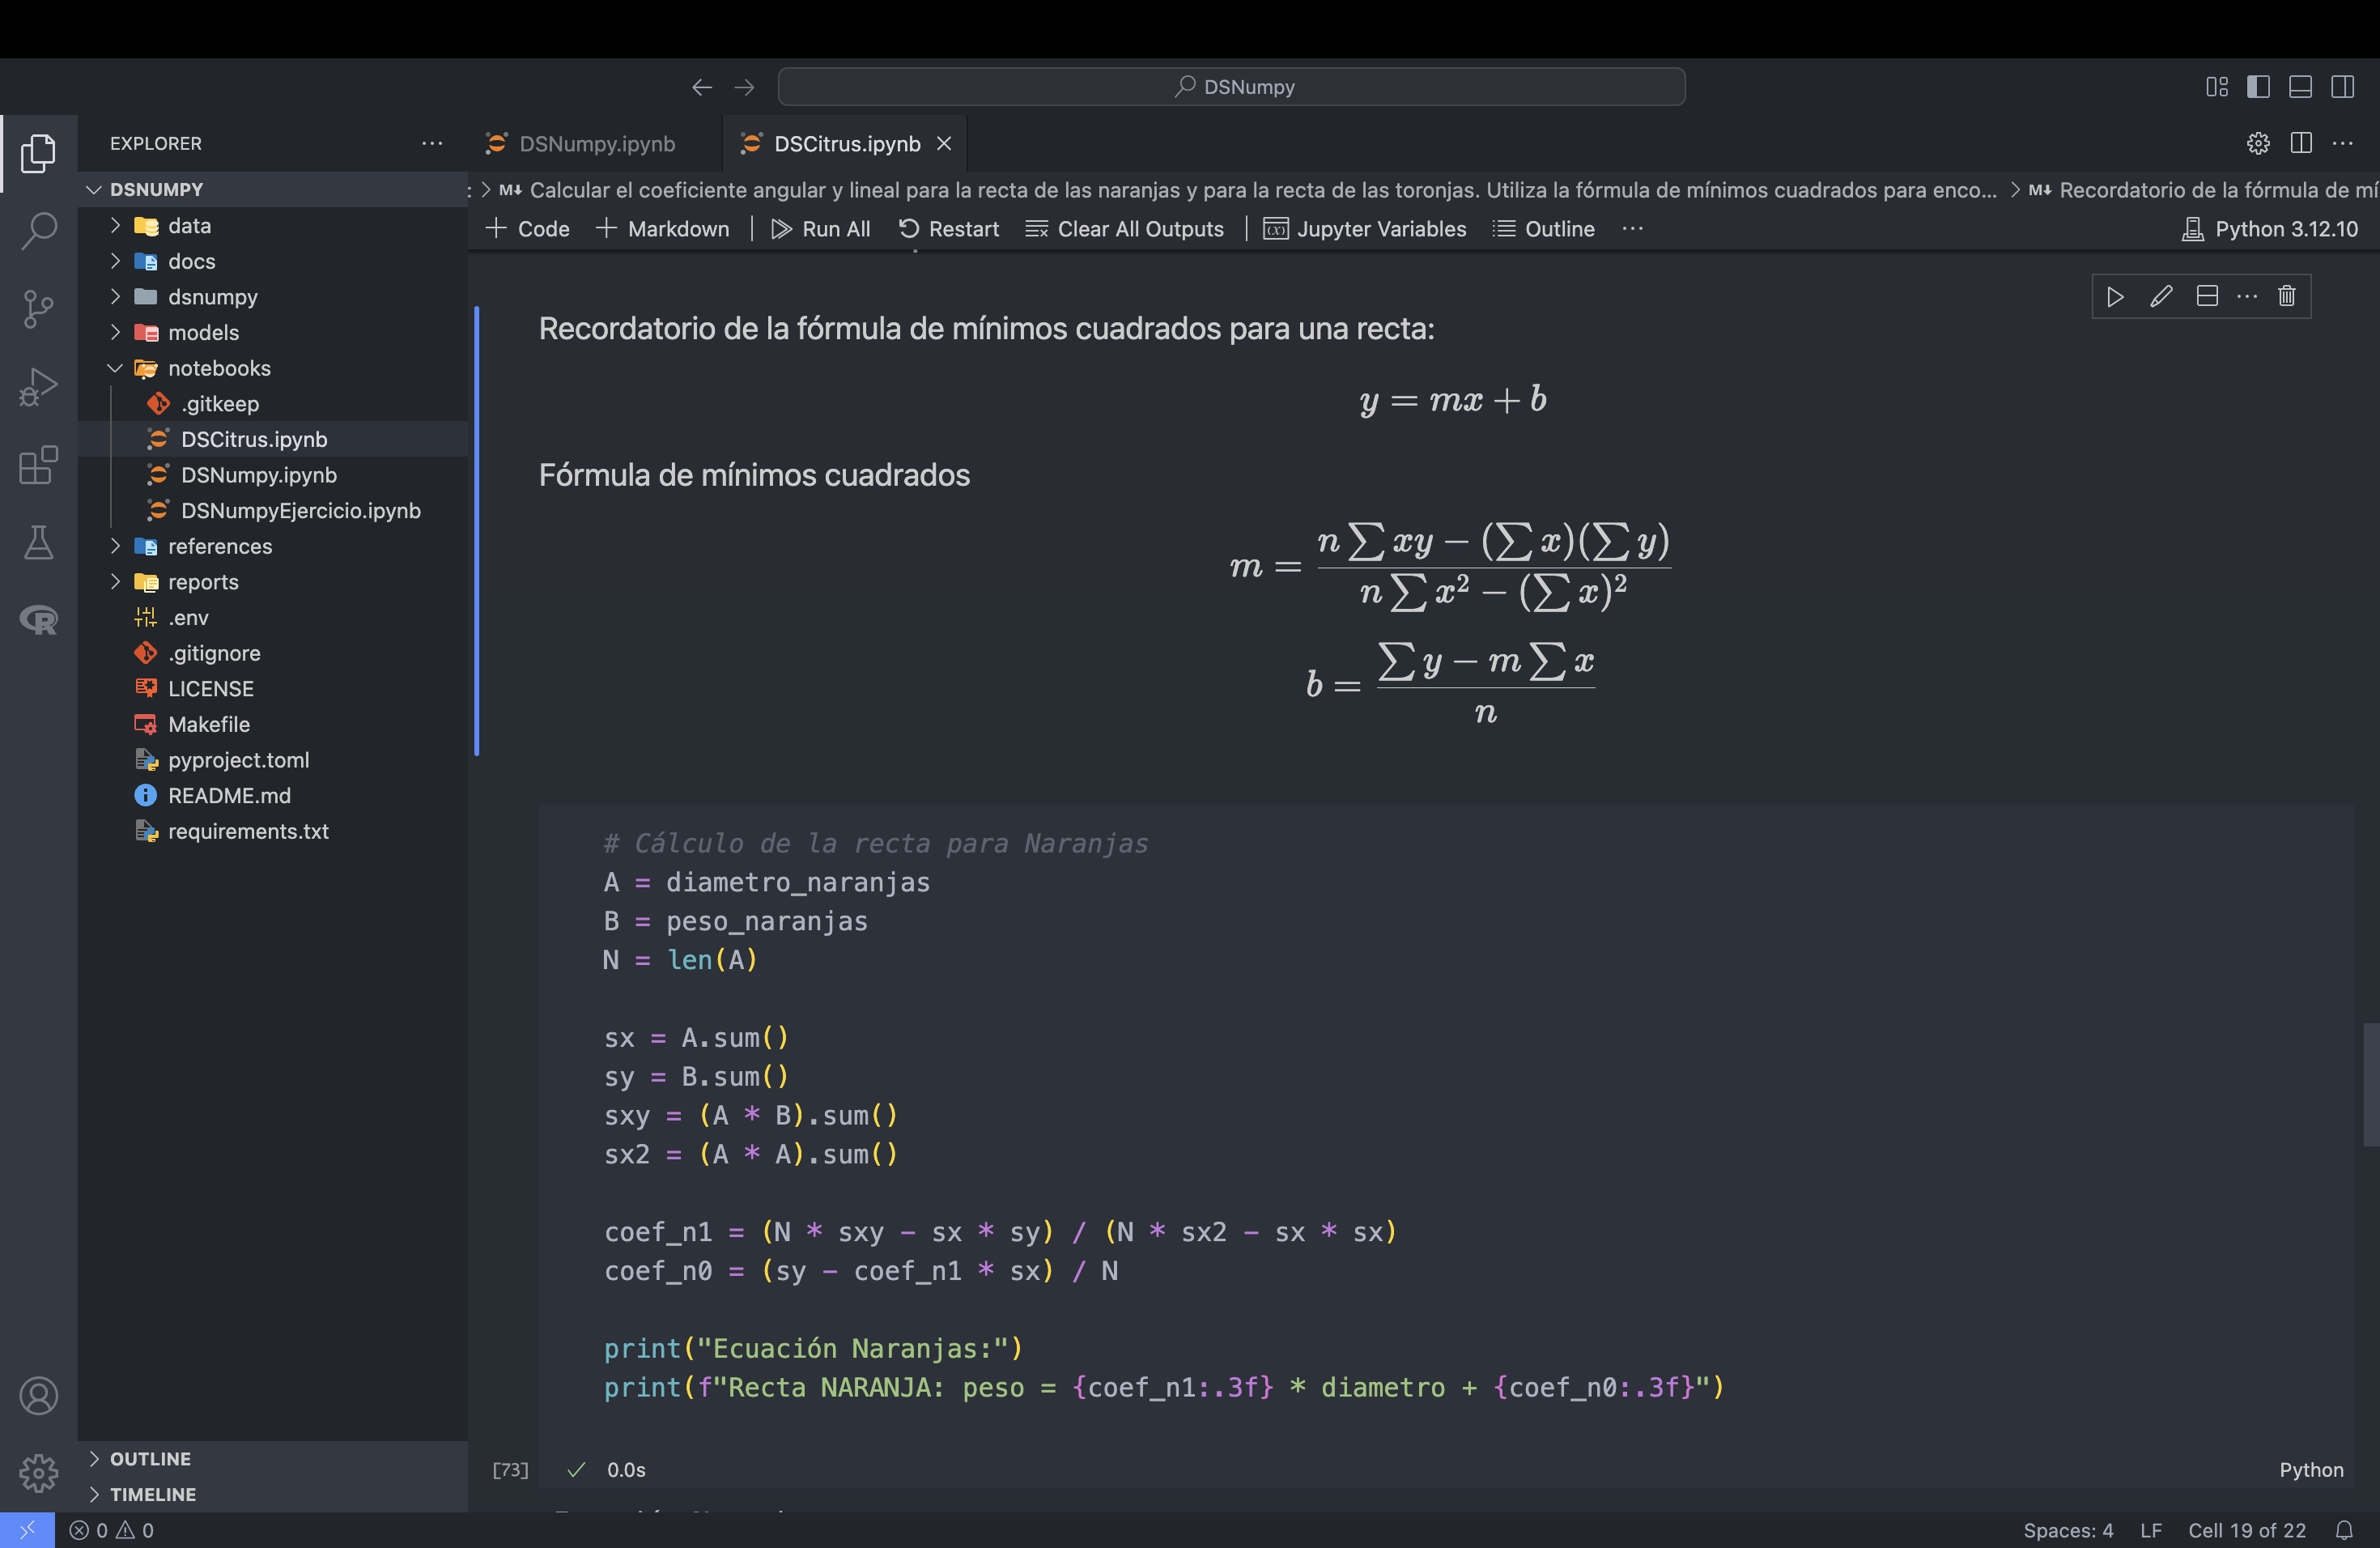The width and height of the screenshot is (2380, 1548).
Task: Expand the docs folder
Action: (273, 261)
